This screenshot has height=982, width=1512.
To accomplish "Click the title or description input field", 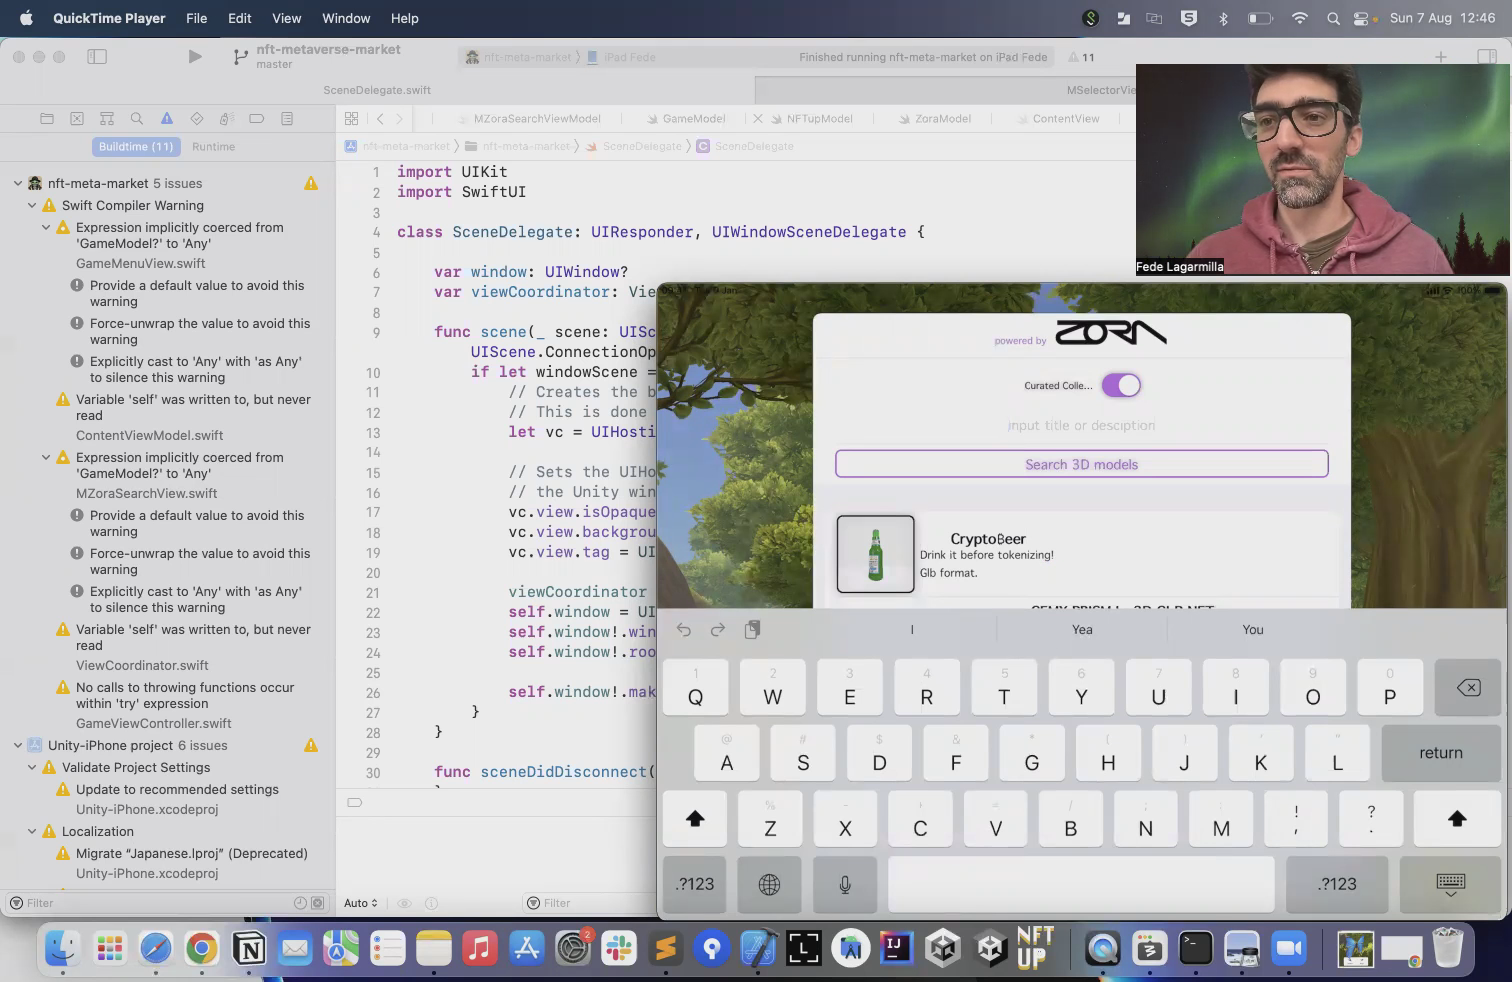I will (x=1082, y=425).
